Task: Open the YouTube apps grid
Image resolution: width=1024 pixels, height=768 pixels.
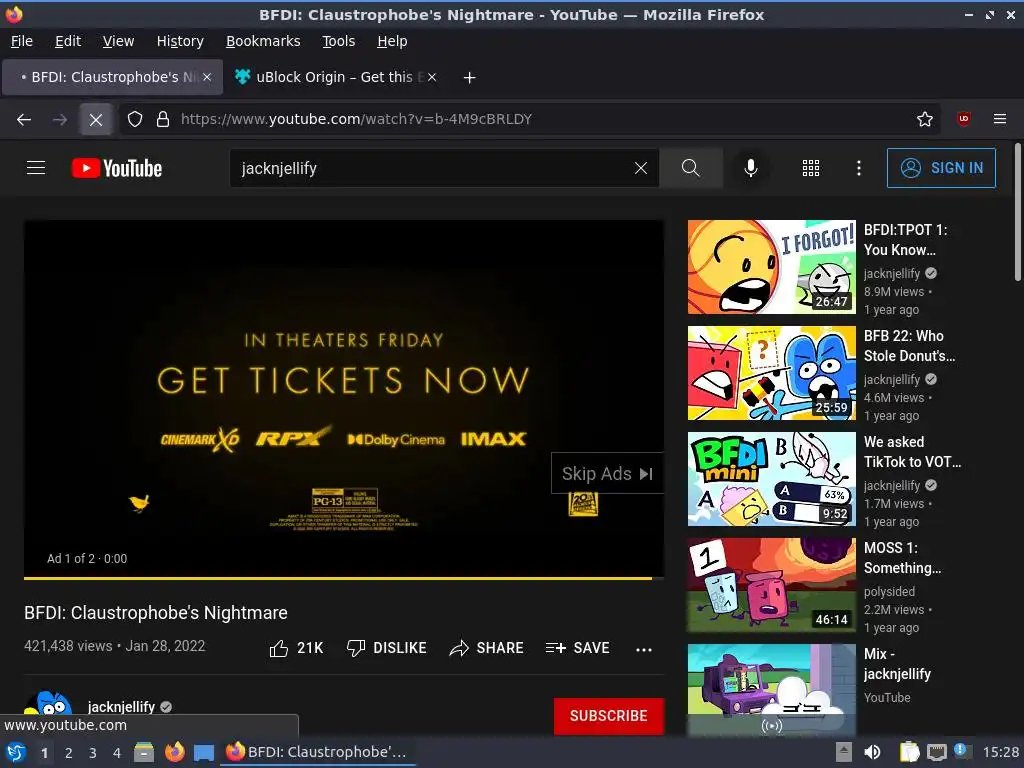Action: click(x=810, y=168)
